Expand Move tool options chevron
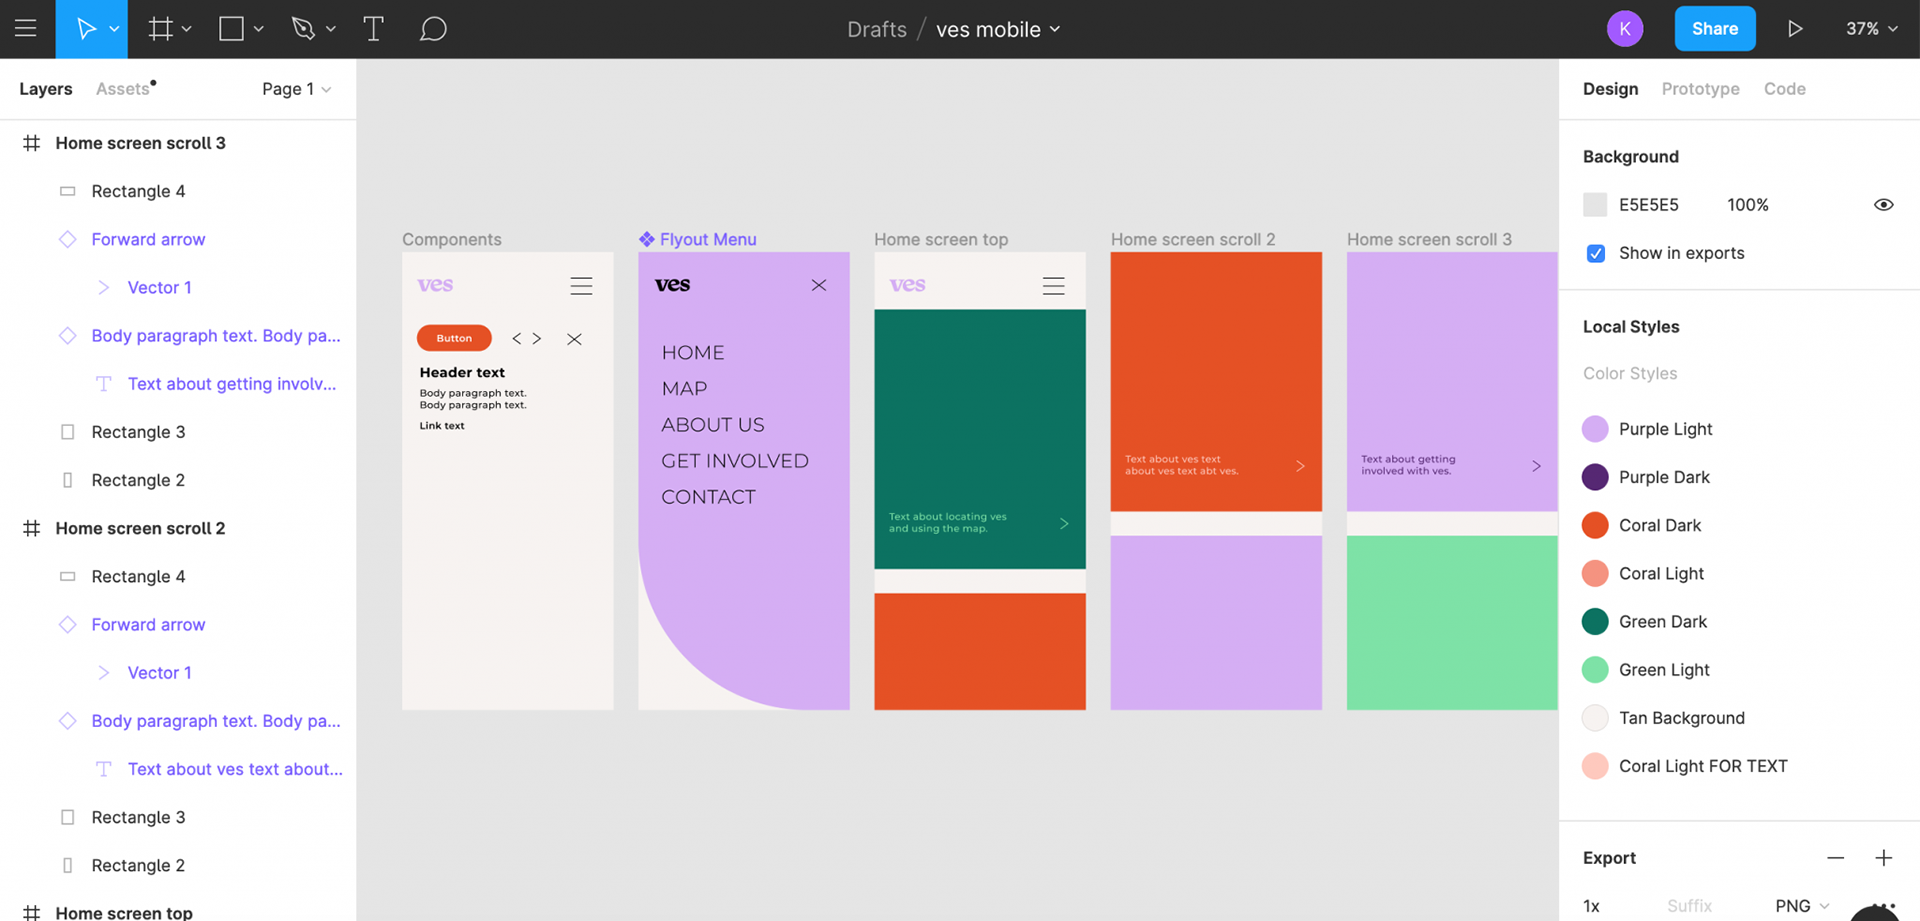Screen dimensions: 1920x921 [x=114, y=29]
